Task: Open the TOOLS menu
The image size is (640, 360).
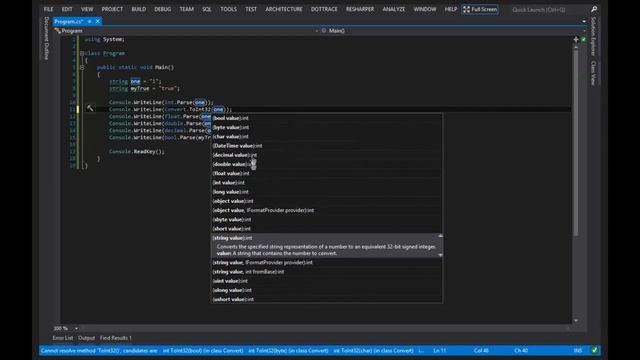Action: (x=228, y=9)
